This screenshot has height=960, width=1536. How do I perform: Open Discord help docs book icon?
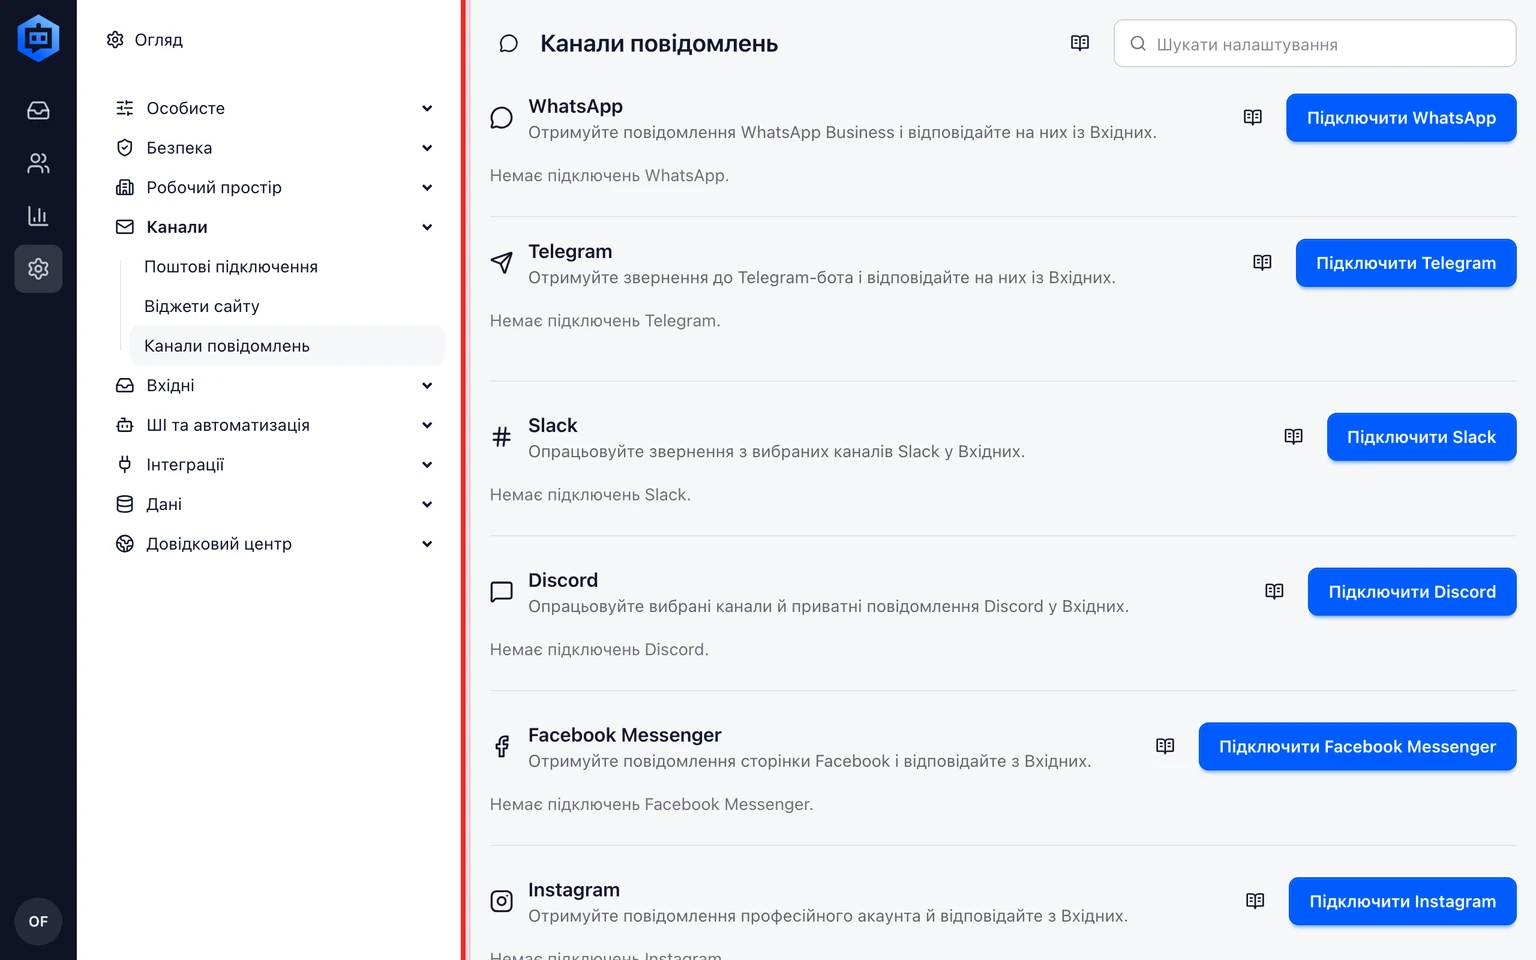(1275, 592)
